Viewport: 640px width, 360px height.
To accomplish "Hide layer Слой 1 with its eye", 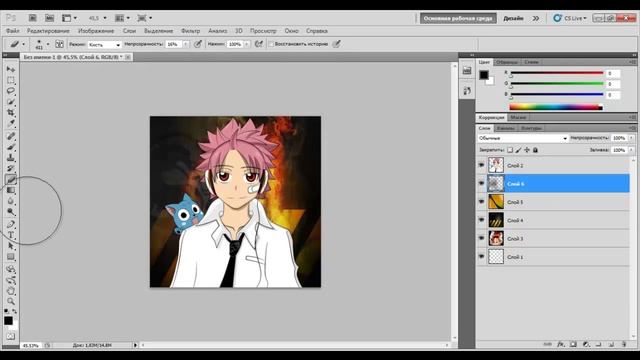I will pyautogui.click(x=481, y=257).
